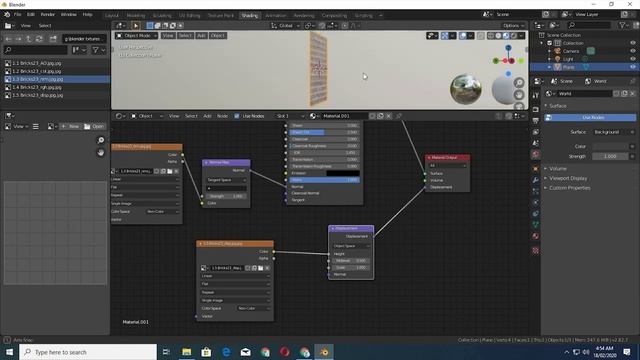Screen dimensions: 640x360
Task: Click the Blender logo menu icon
Action: click(7, 14)
